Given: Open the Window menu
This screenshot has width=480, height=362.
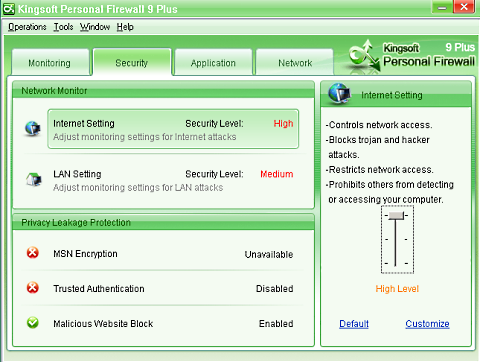Looking at the screenshot, I should [x=95, y=27].
